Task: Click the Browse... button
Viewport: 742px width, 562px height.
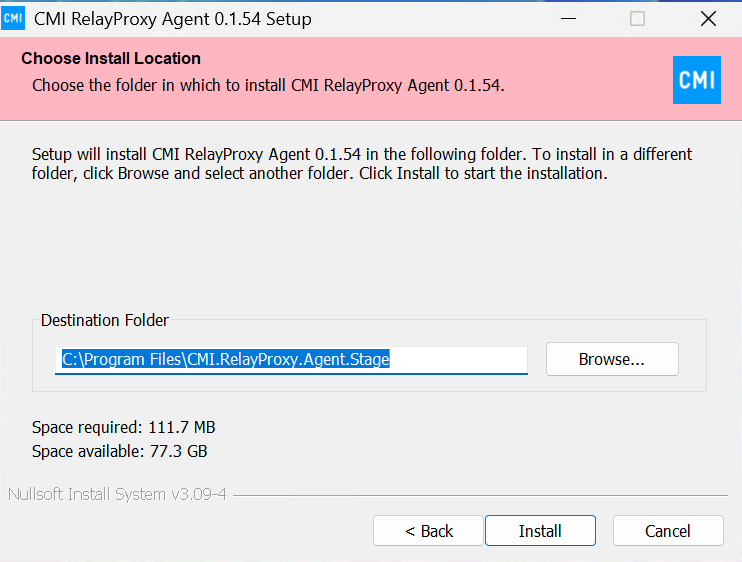Action: (612, 359)
